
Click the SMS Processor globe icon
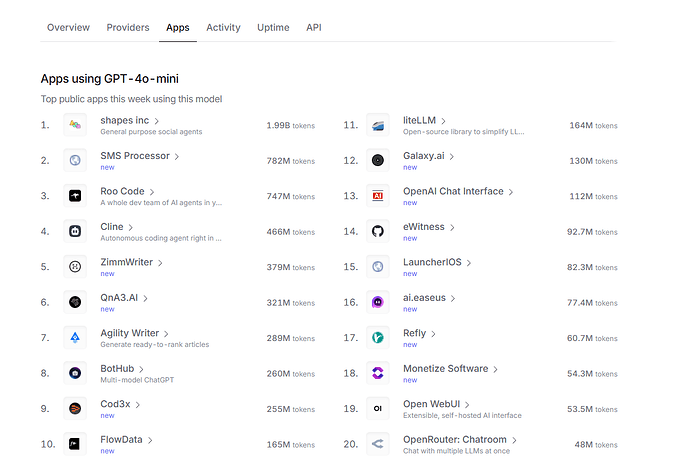tap(75, 160)
